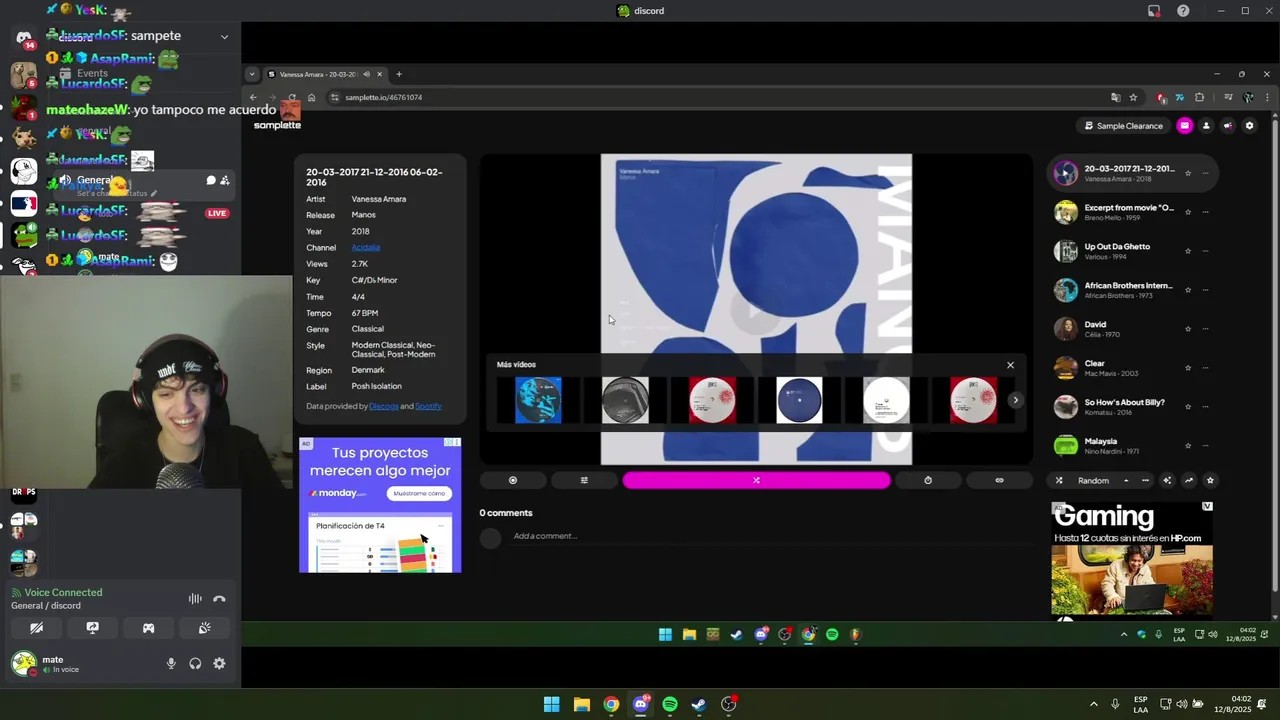This screenshot has height=720, width=1280.
Task: Open the Sample Clearance button
Action: click(x=1124, y=126)
